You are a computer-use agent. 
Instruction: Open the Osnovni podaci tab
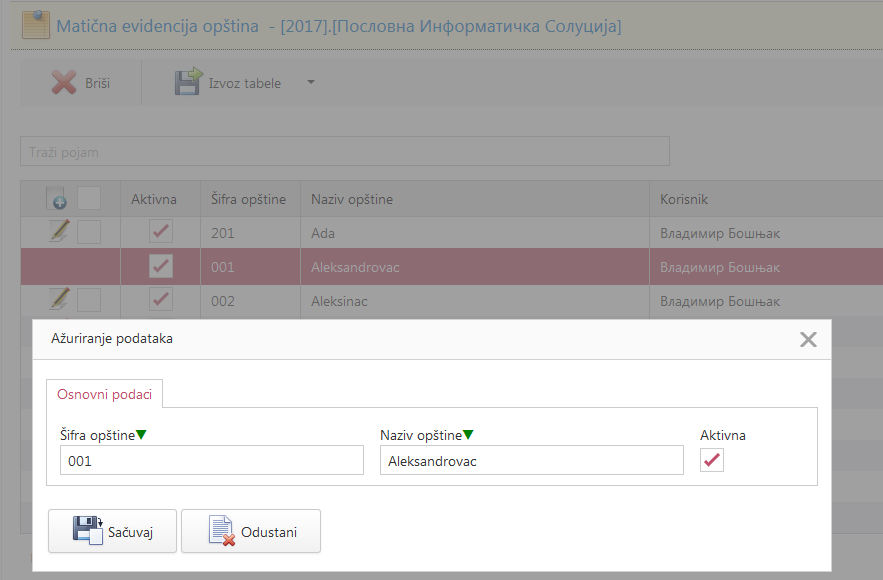coord(105,394)
